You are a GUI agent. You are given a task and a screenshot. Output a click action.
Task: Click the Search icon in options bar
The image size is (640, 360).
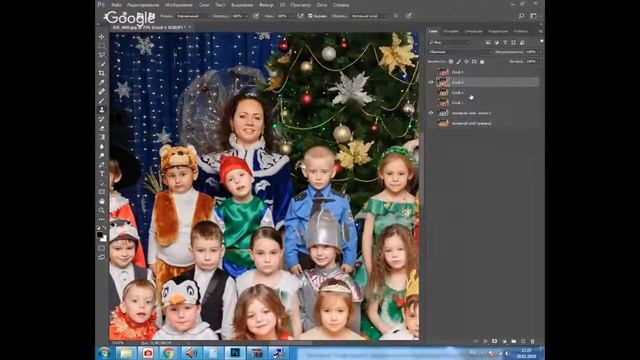(x=521, y=16)
